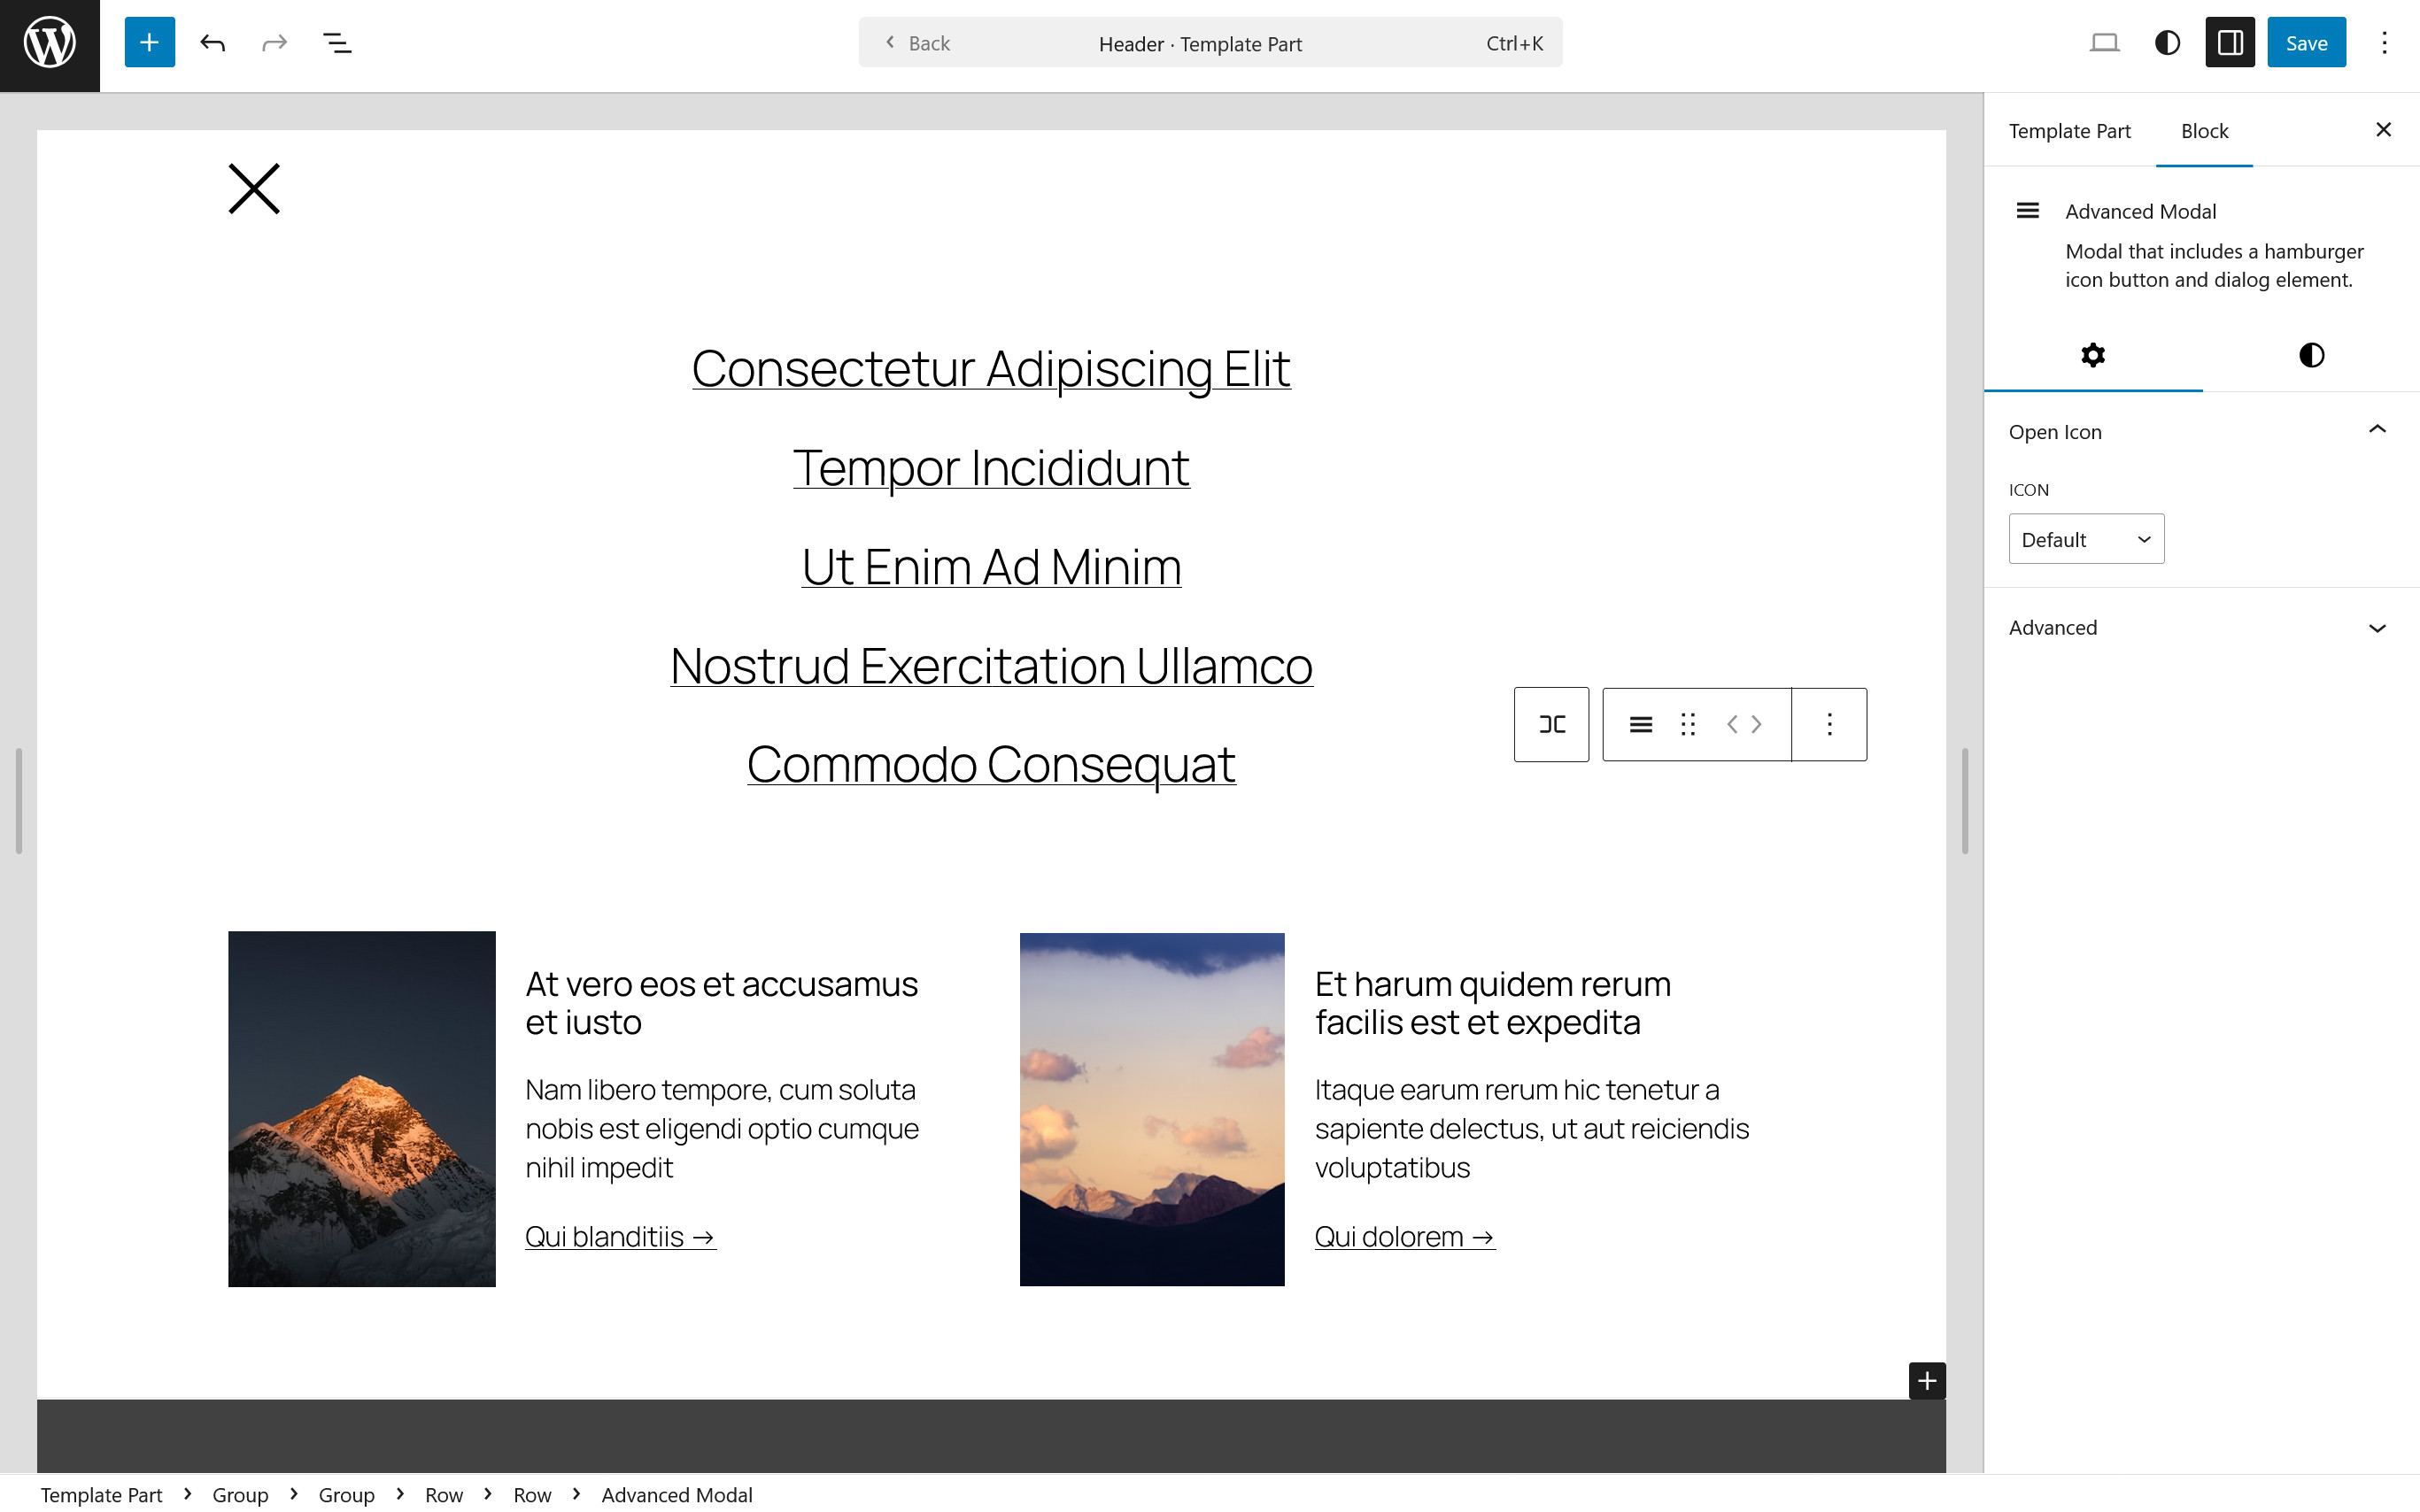This screenshot has height=1512, width=2420.
Task: Open the block Styles tab in sidebar
Action: (x=2311, y=355)
